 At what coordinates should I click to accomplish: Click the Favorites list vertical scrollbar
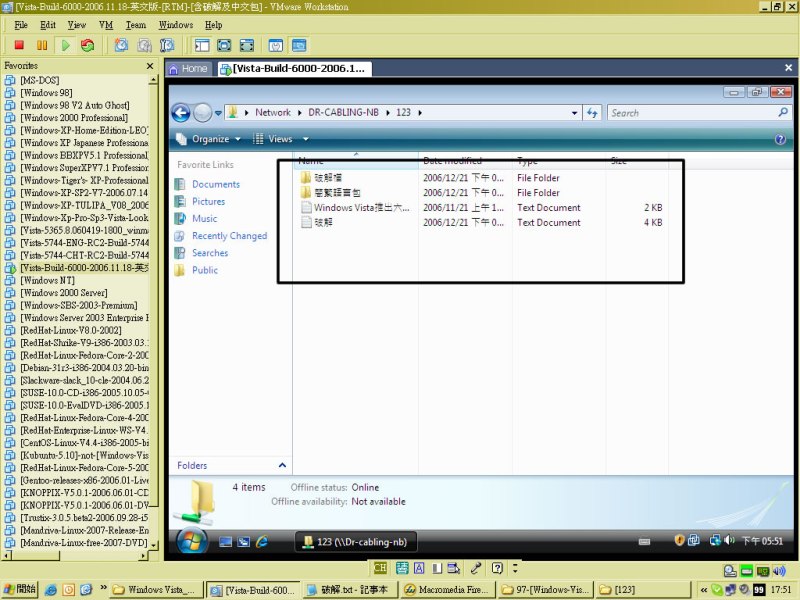pos(153,311)
